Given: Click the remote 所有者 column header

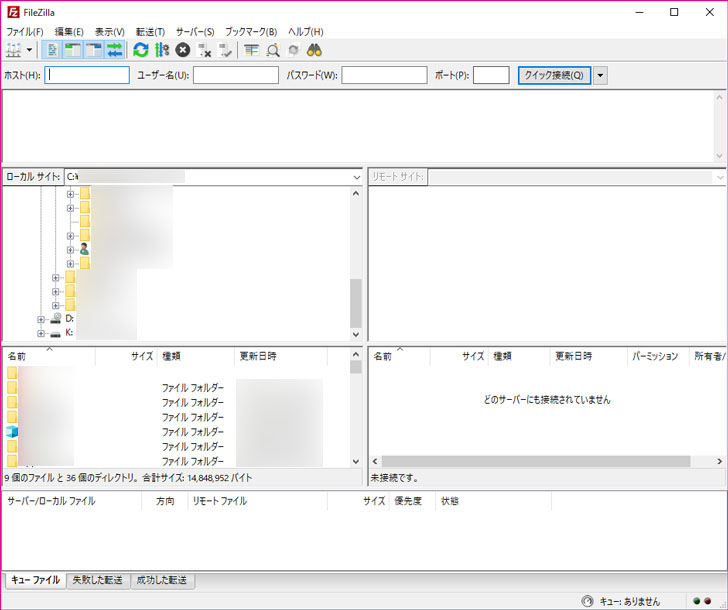Looking at the screenshot, I should (708, 356).
